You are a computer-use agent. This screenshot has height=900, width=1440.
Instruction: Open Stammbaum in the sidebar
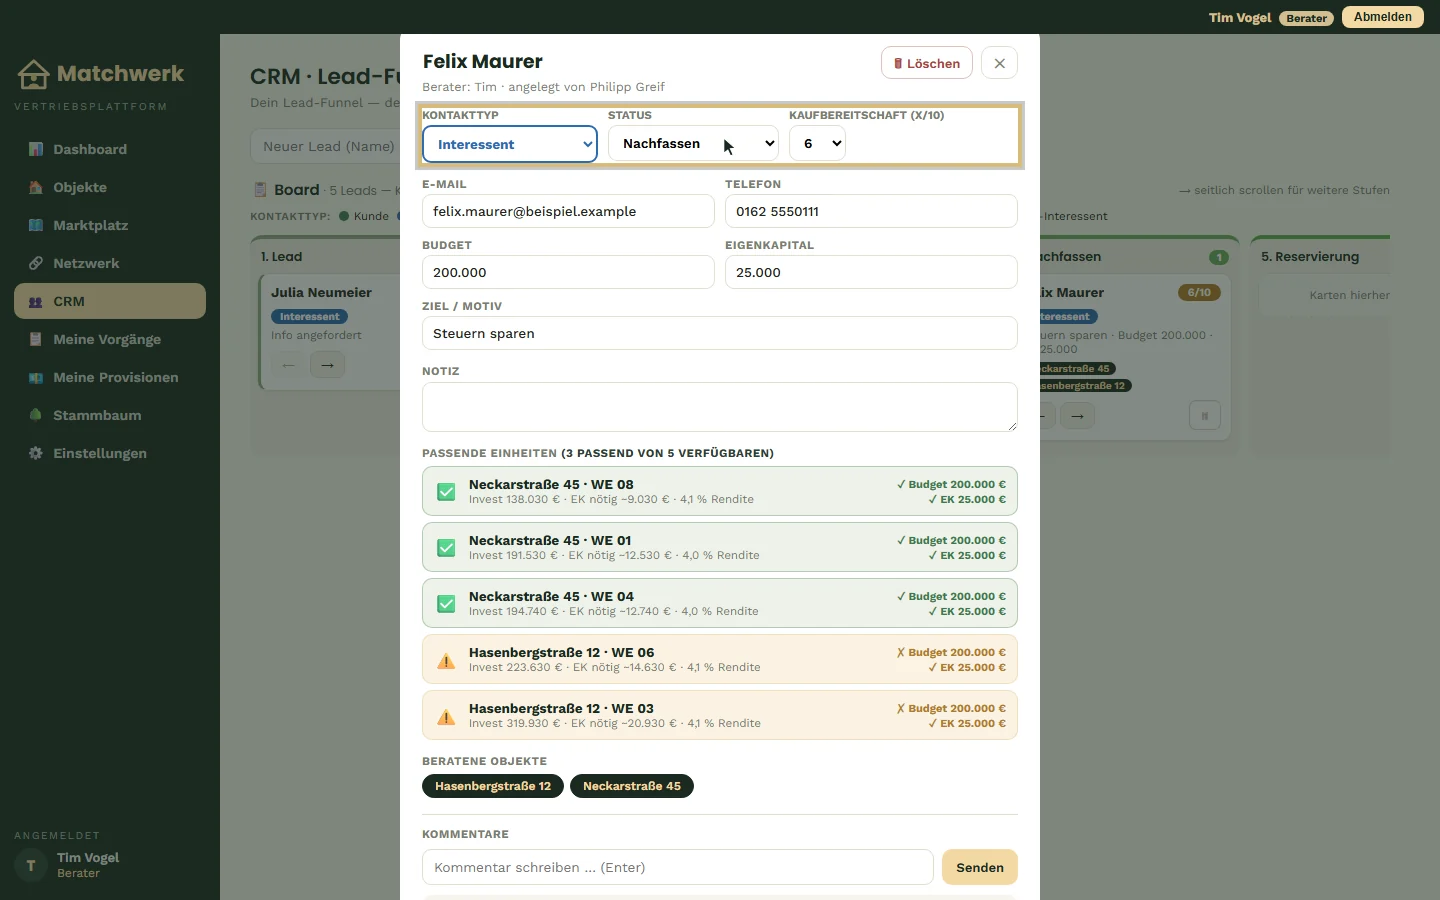[110, 415]
